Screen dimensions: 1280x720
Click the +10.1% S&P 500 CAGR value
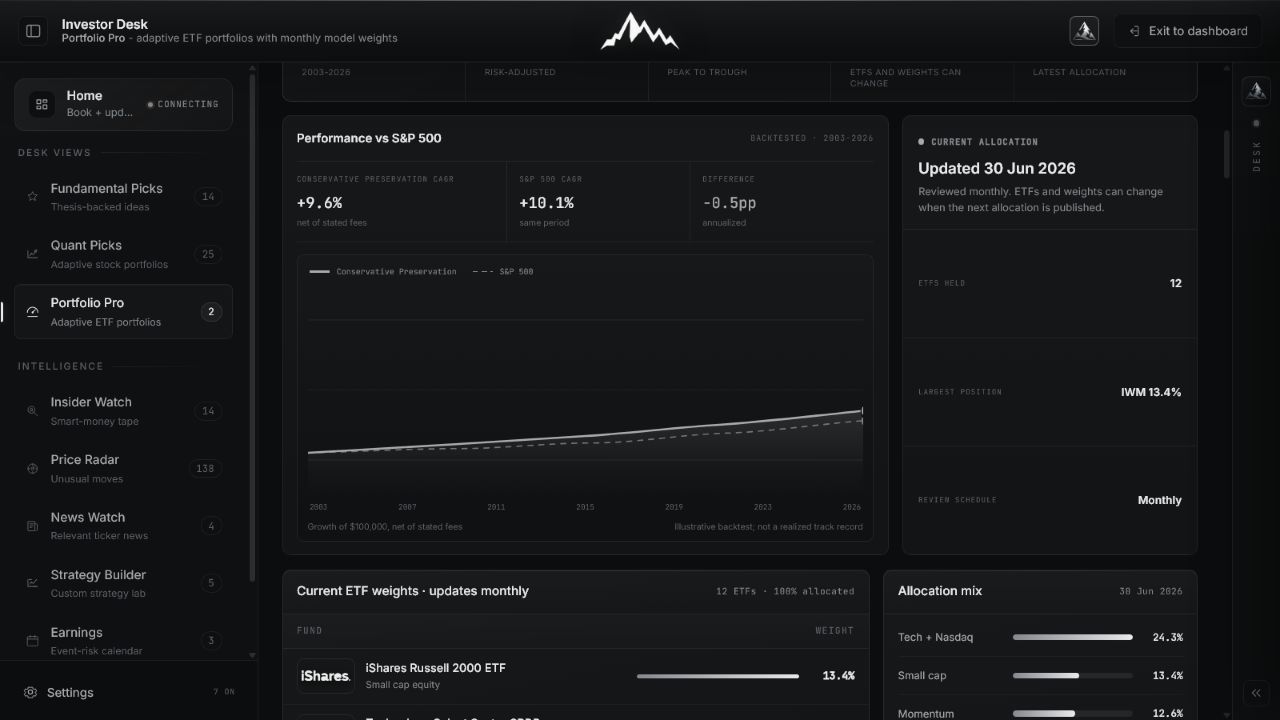tap(546, 202)
